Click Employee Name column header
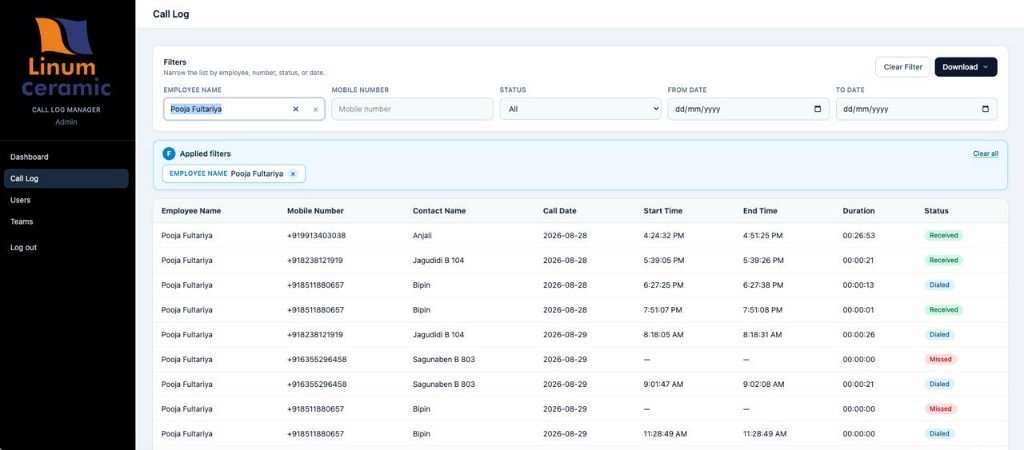This screenshot has height=450, width=1024. click(x=191, y=211)
